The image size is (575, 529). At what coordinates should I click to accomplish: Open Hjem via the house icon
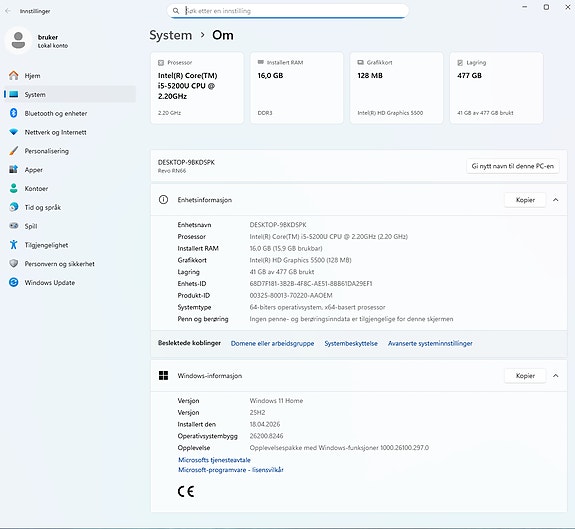click(x=14, y=76)
